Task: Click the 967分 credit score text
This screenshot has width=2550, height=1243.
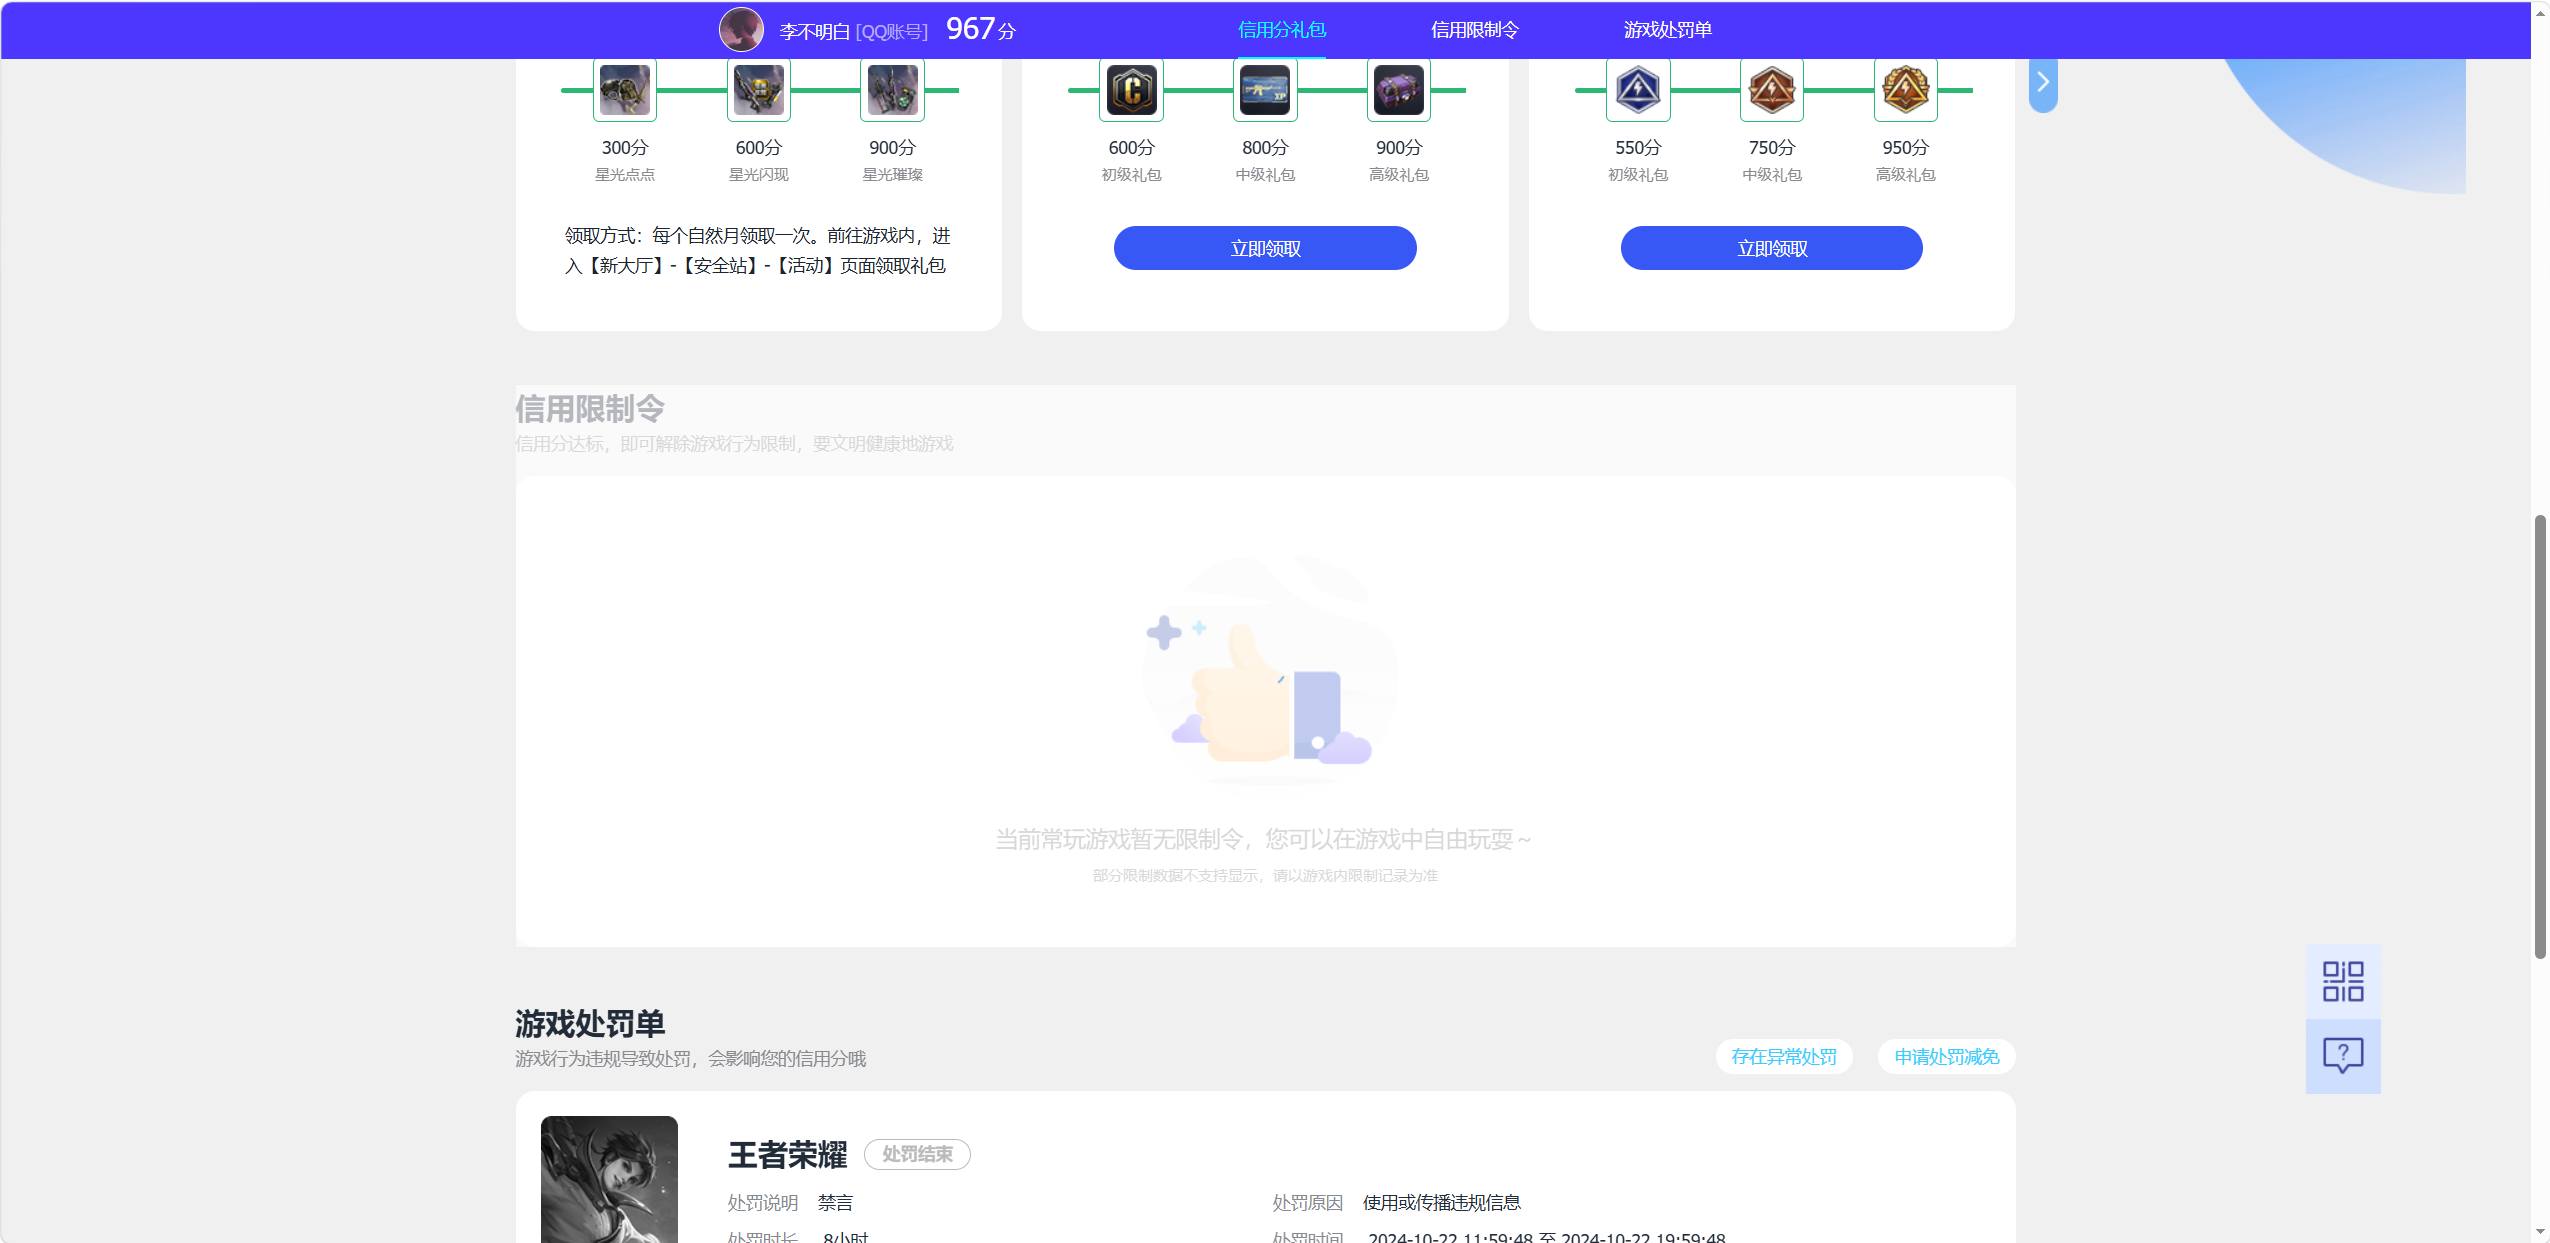Action: [x=980, y=29]
